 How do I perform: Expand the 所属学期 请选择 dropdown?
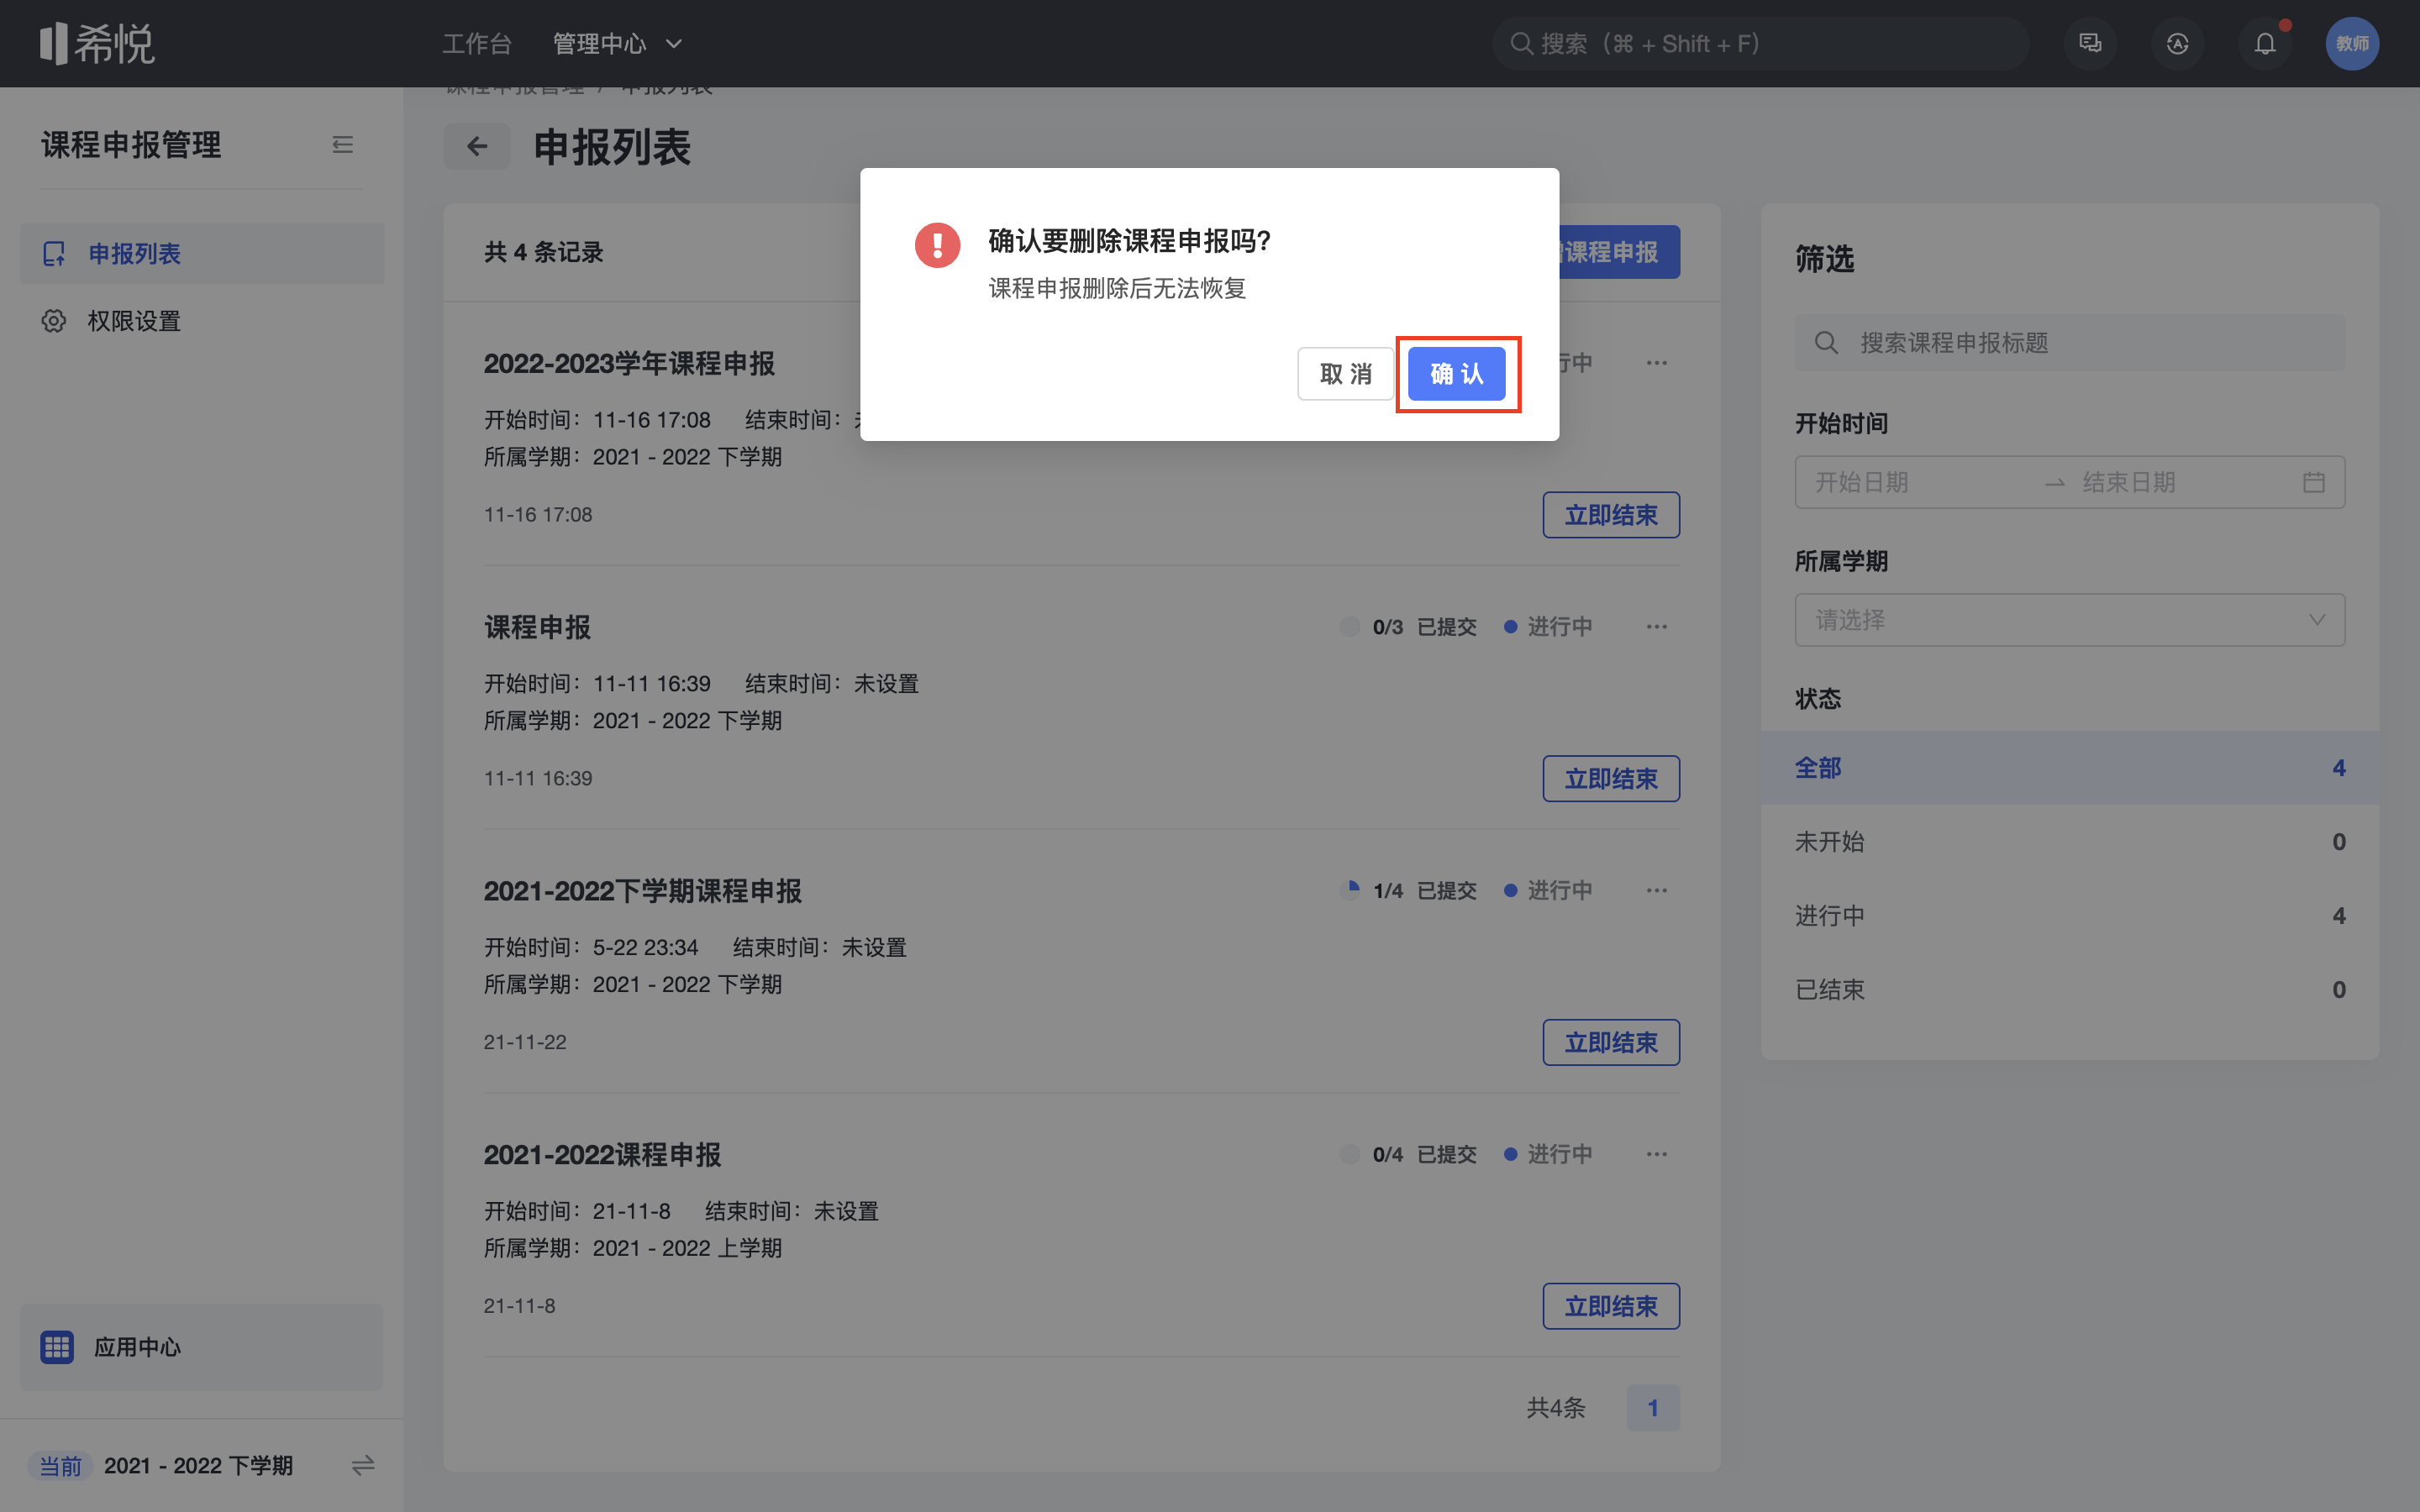point(2070,620)
